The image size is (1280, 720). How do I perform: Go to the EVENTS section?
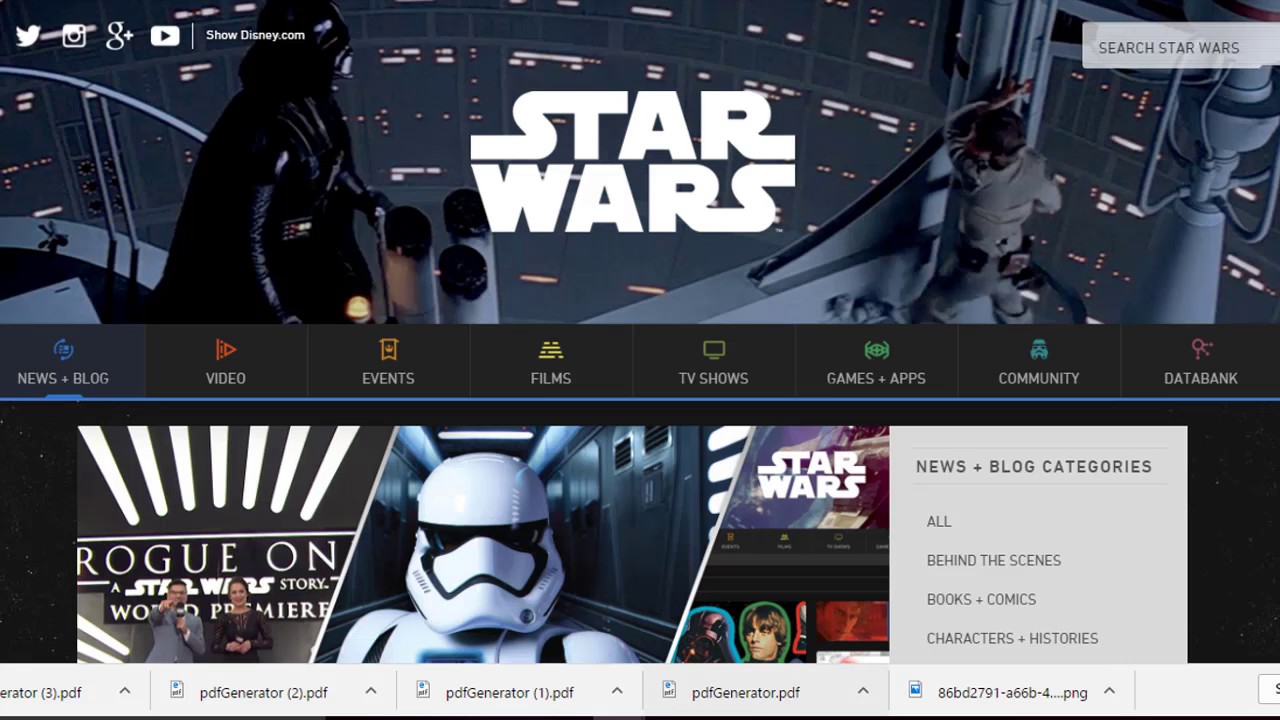click(x=388, y=378)
